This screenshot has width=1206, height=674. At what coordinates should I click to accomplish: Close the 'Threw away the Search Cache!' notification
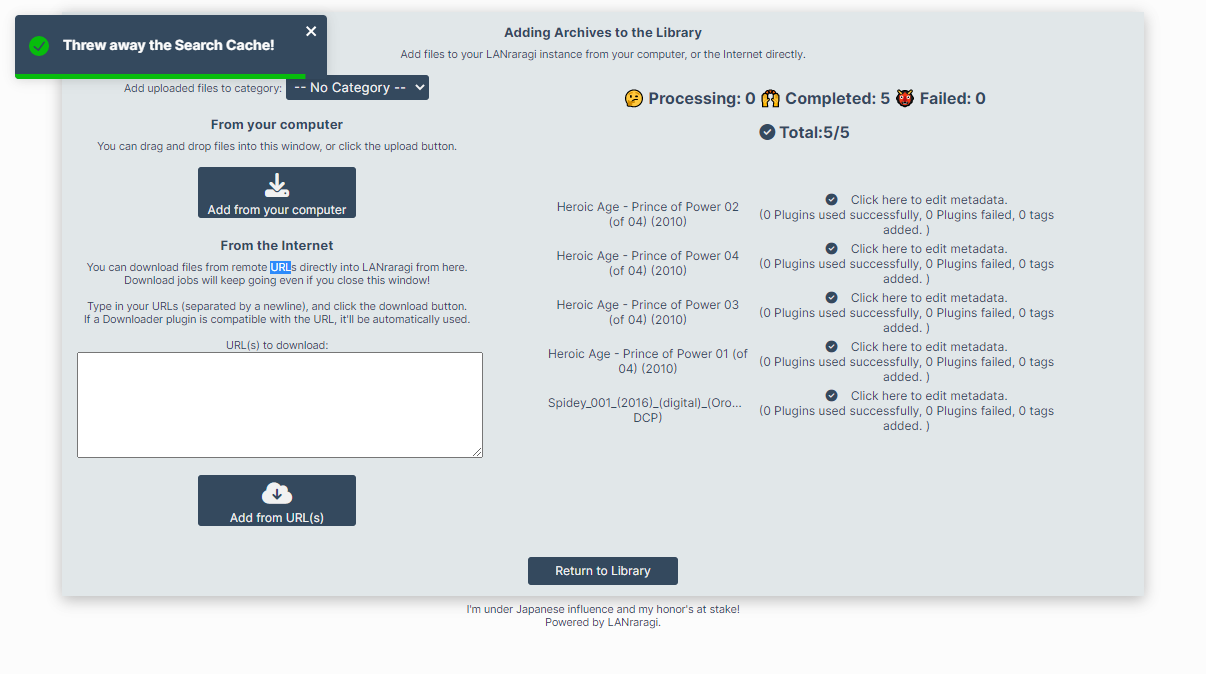click(311, 32)
